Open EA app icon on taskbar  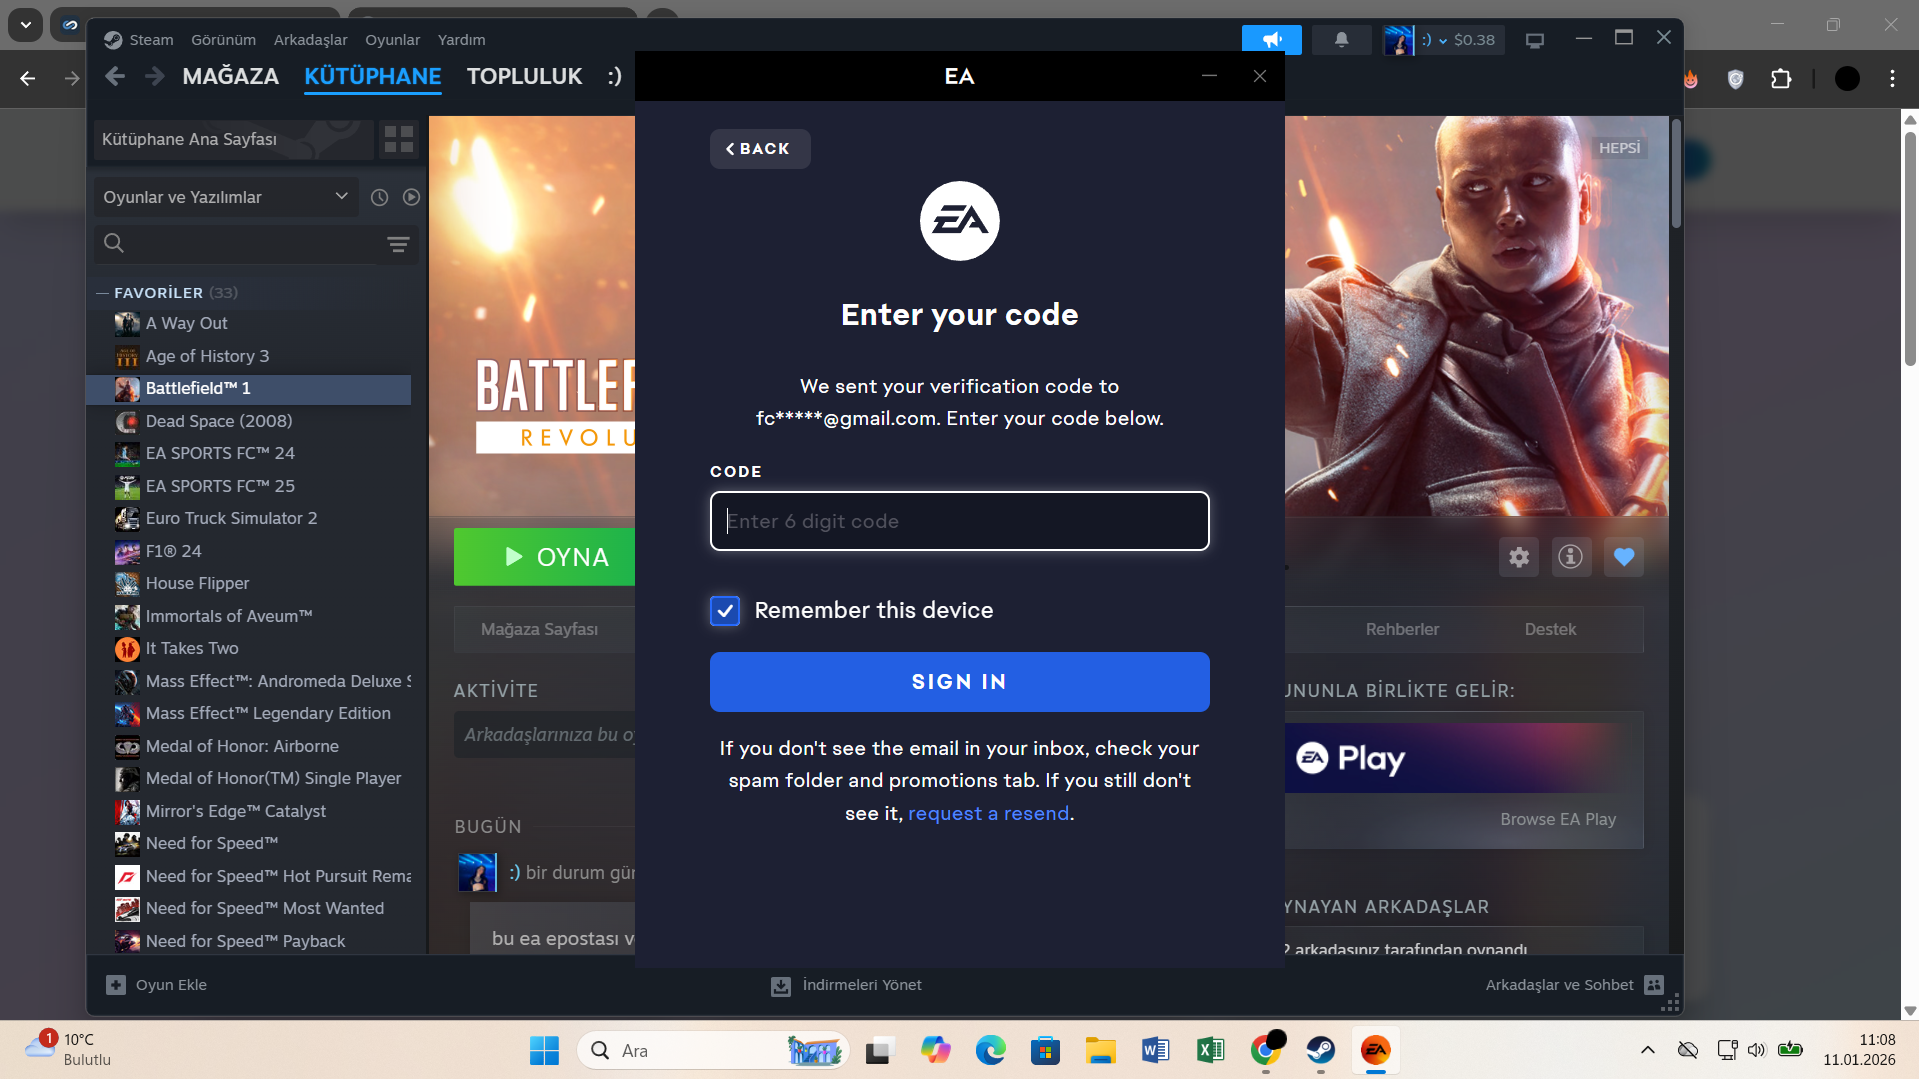(x=1376, y=1051)
